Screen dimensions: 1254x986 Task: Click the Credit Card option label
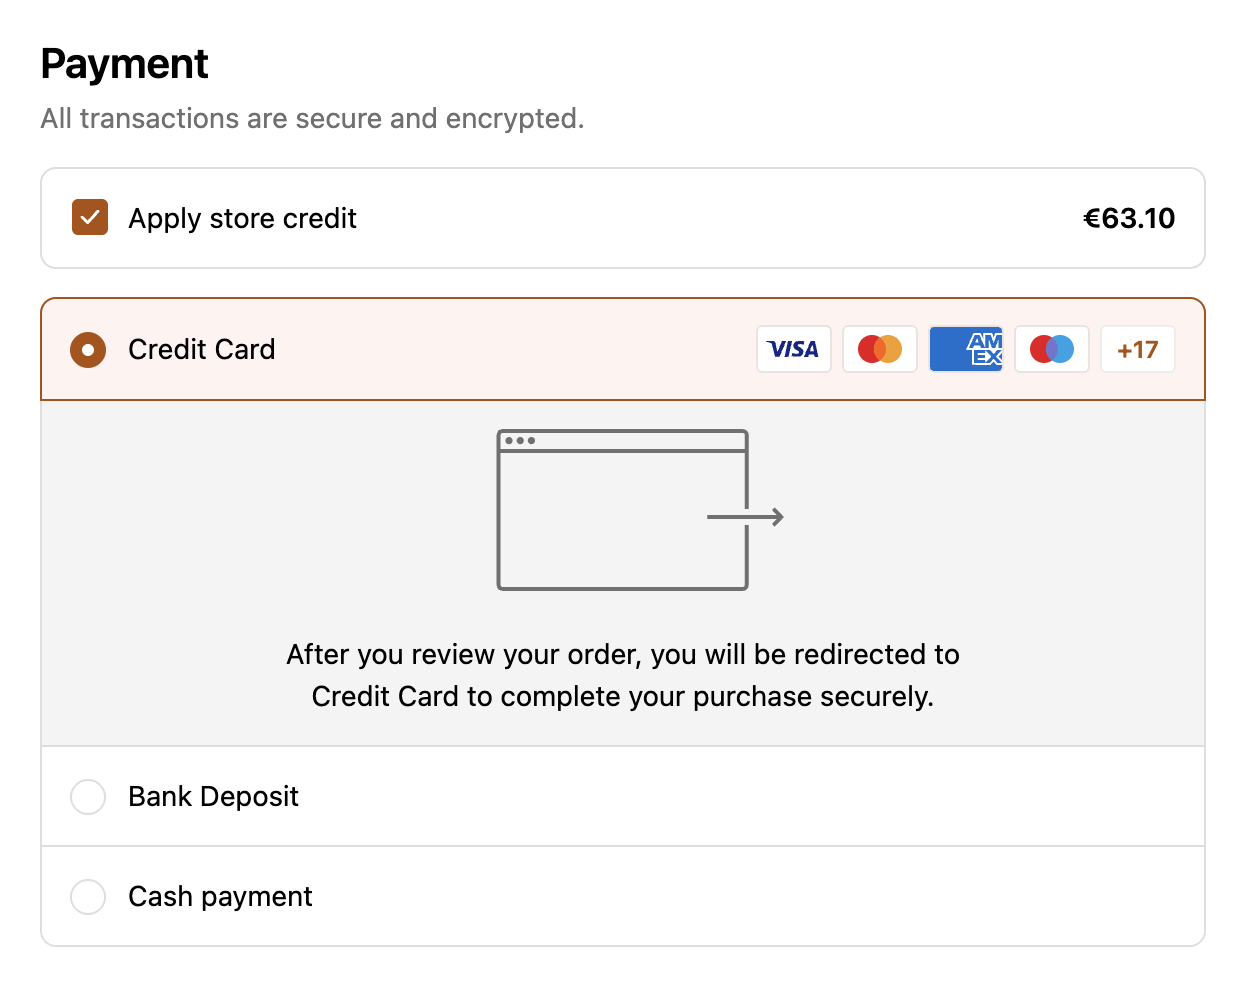tap(202, 349)
